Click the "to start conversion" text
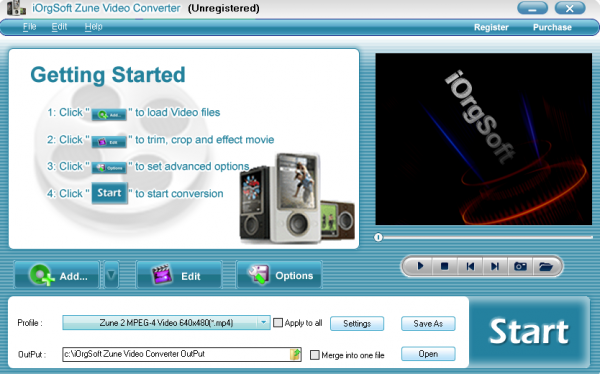The image size is (600, 374). pos(179,194)
